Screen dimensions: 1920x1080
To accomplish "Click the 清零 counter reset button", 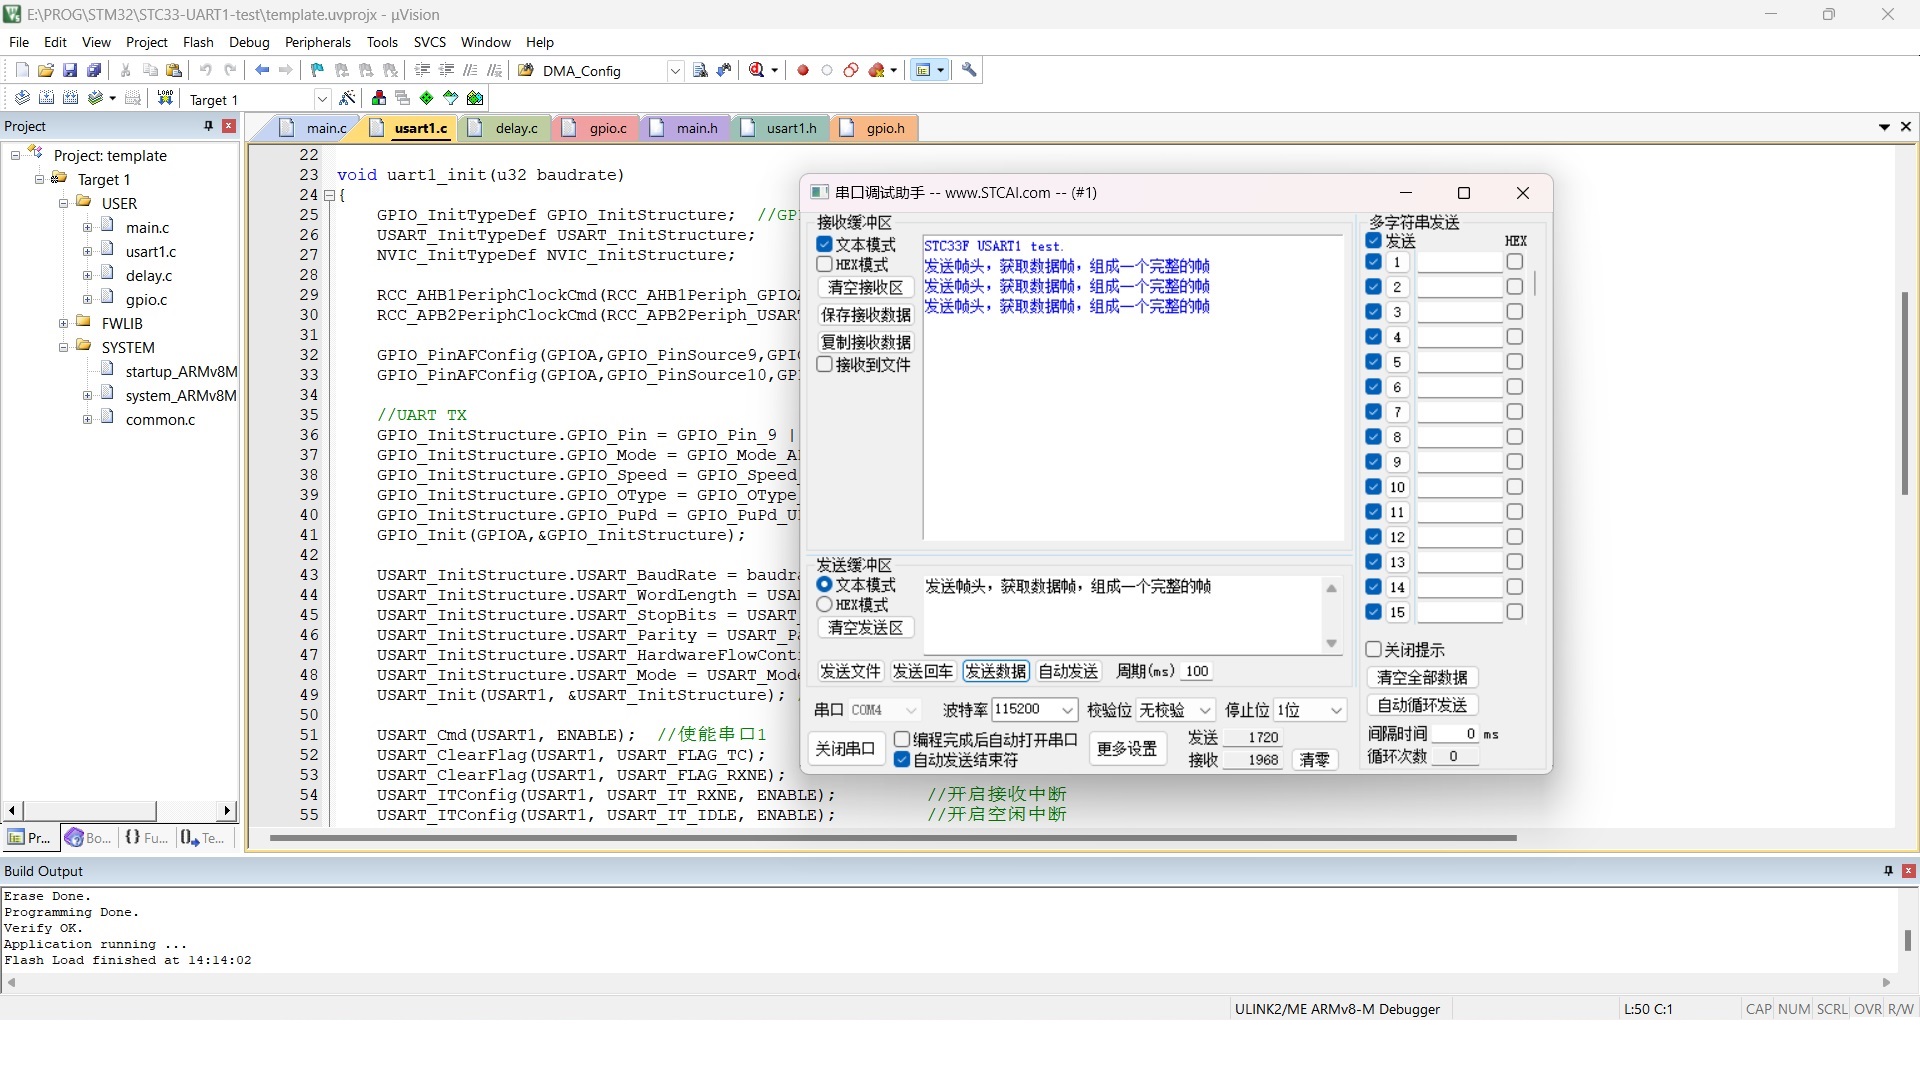I will [1314, 760].
